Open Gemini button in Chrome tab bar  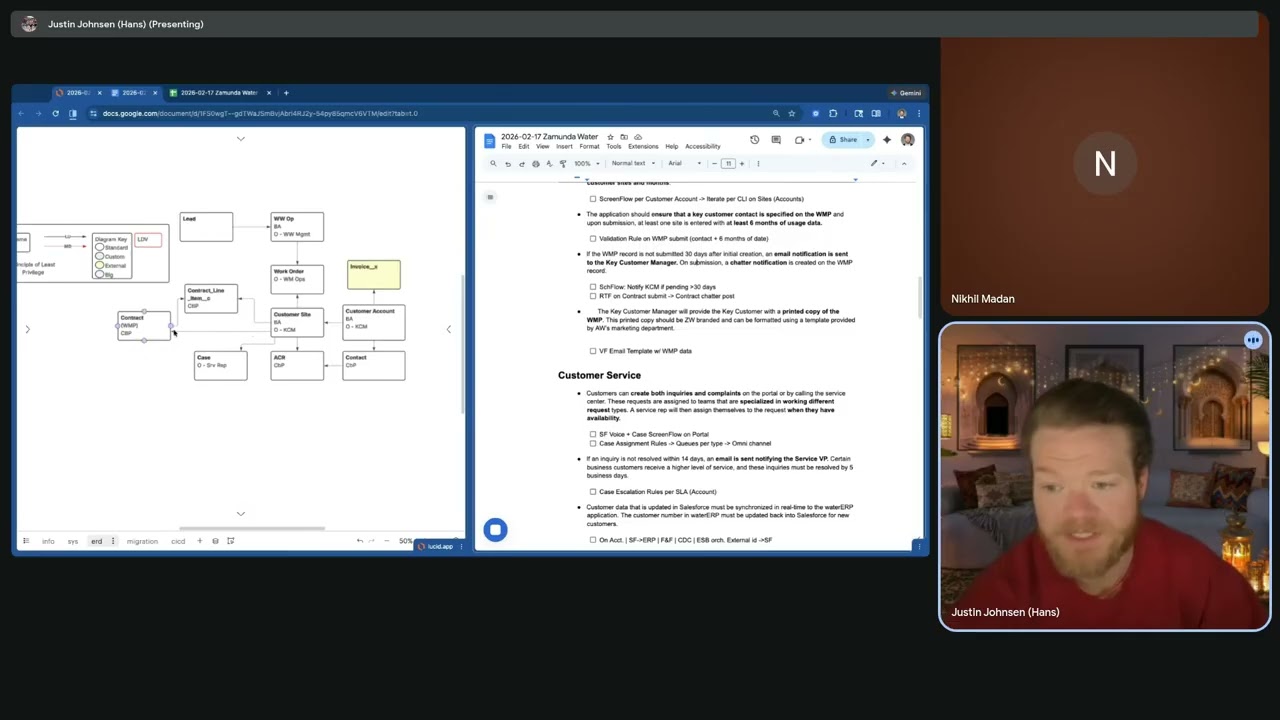coord(906,93)
